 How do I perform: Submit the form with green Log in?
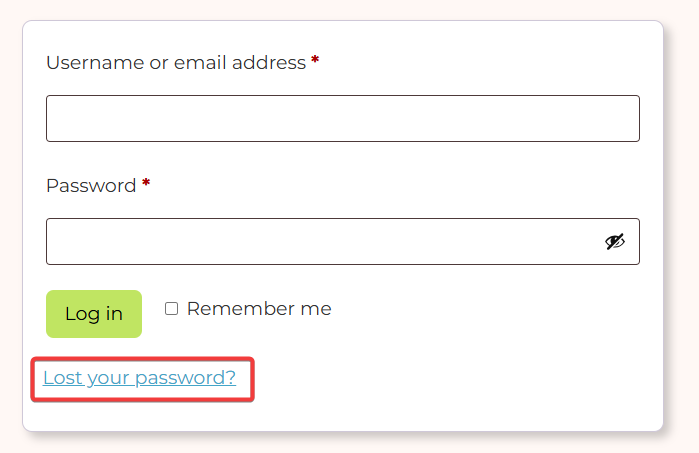pos(94,314)
